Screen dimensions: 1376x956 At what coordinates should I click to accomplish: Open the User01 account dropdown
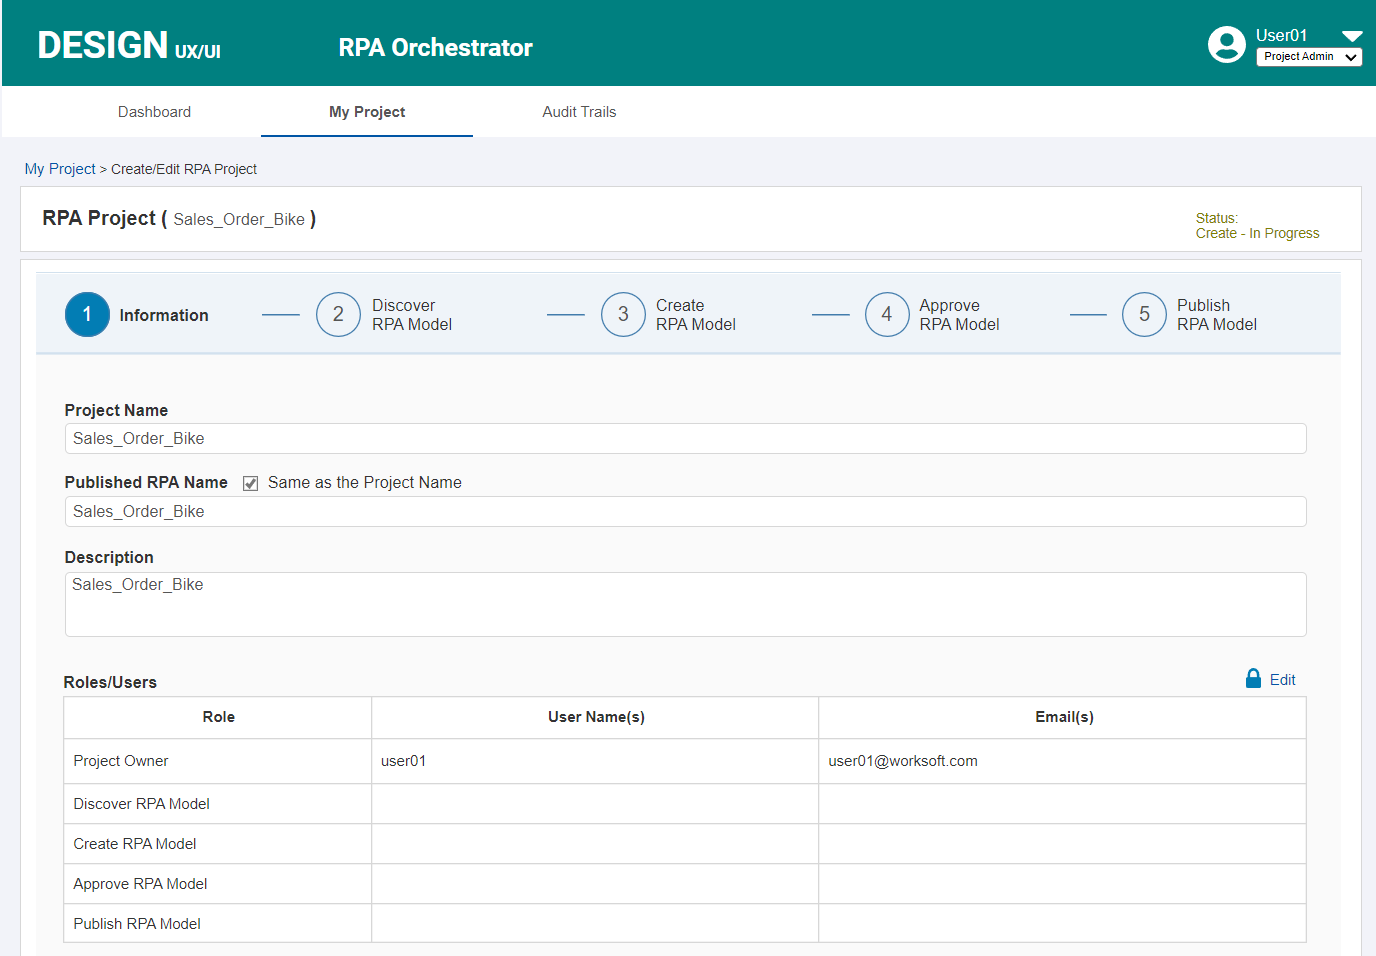click(1352, 34)
